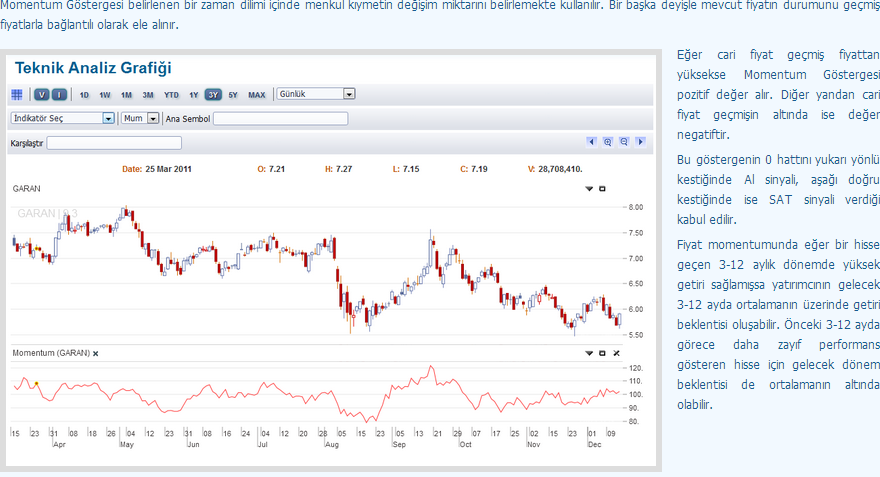Click the 5.50 price axis label
880x477 pixels.
point(636,335)
